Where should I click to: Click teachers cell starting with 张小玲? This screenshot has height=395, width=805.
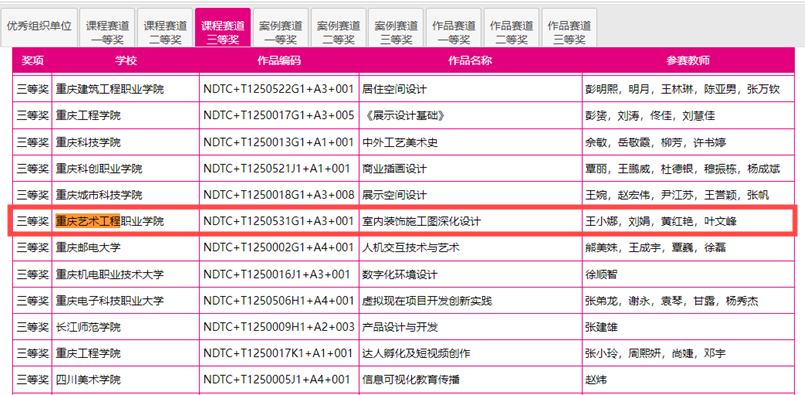tap(688, 354)
